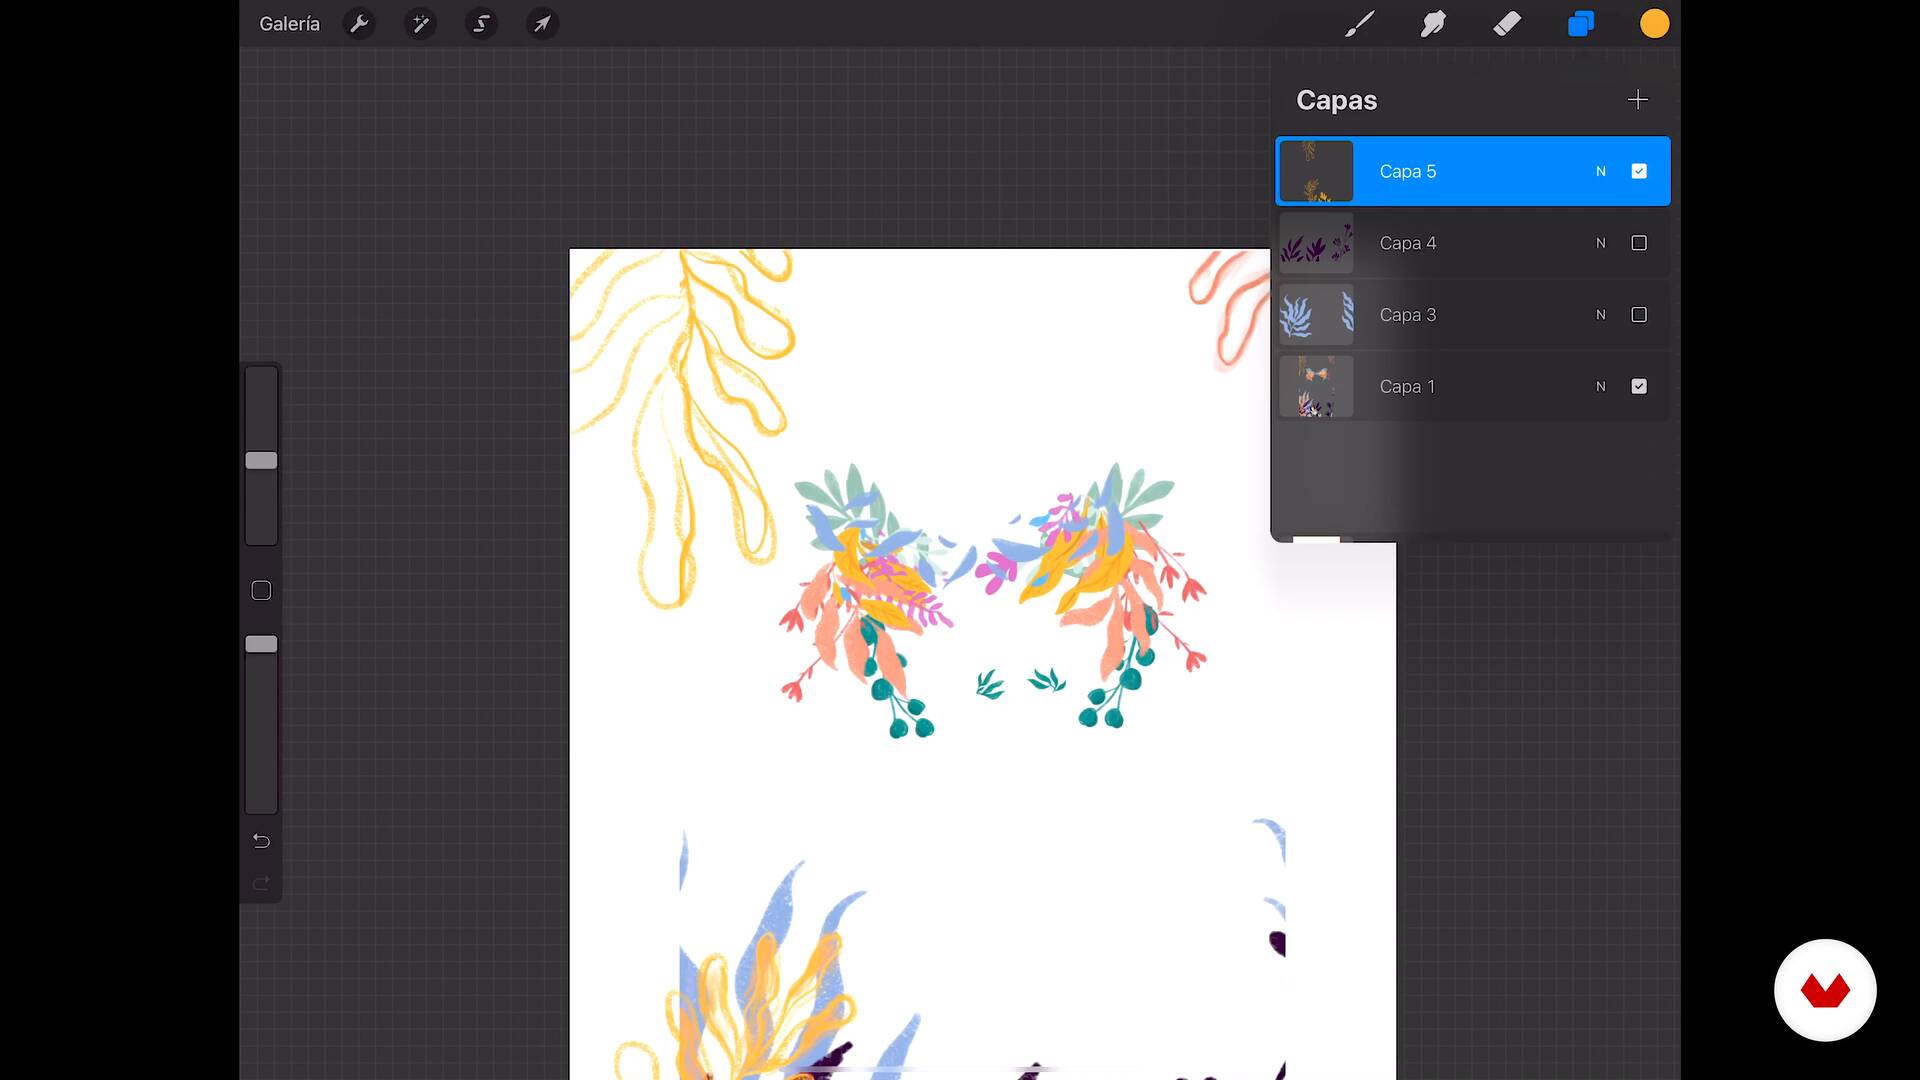1920x1080 pixels.
Task: Open the Actions wrench menu
Action: coord(359,23)
